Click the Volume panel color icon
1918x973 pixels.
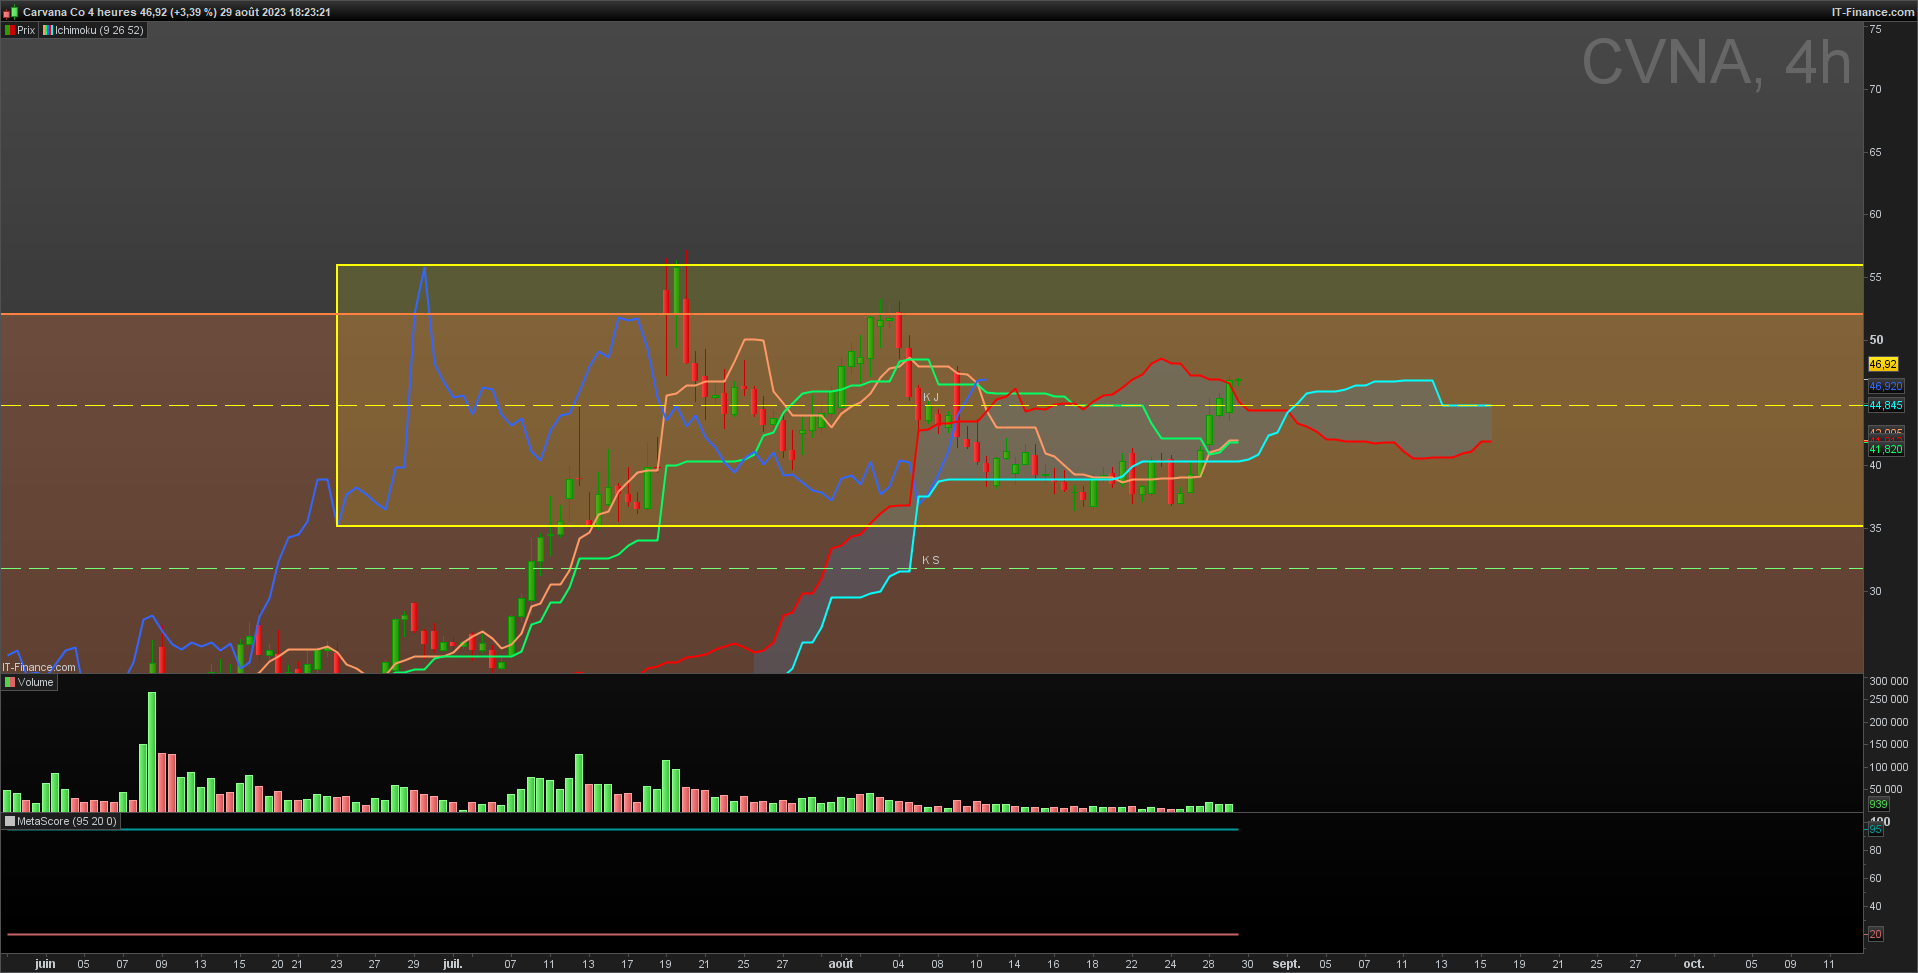10,682
